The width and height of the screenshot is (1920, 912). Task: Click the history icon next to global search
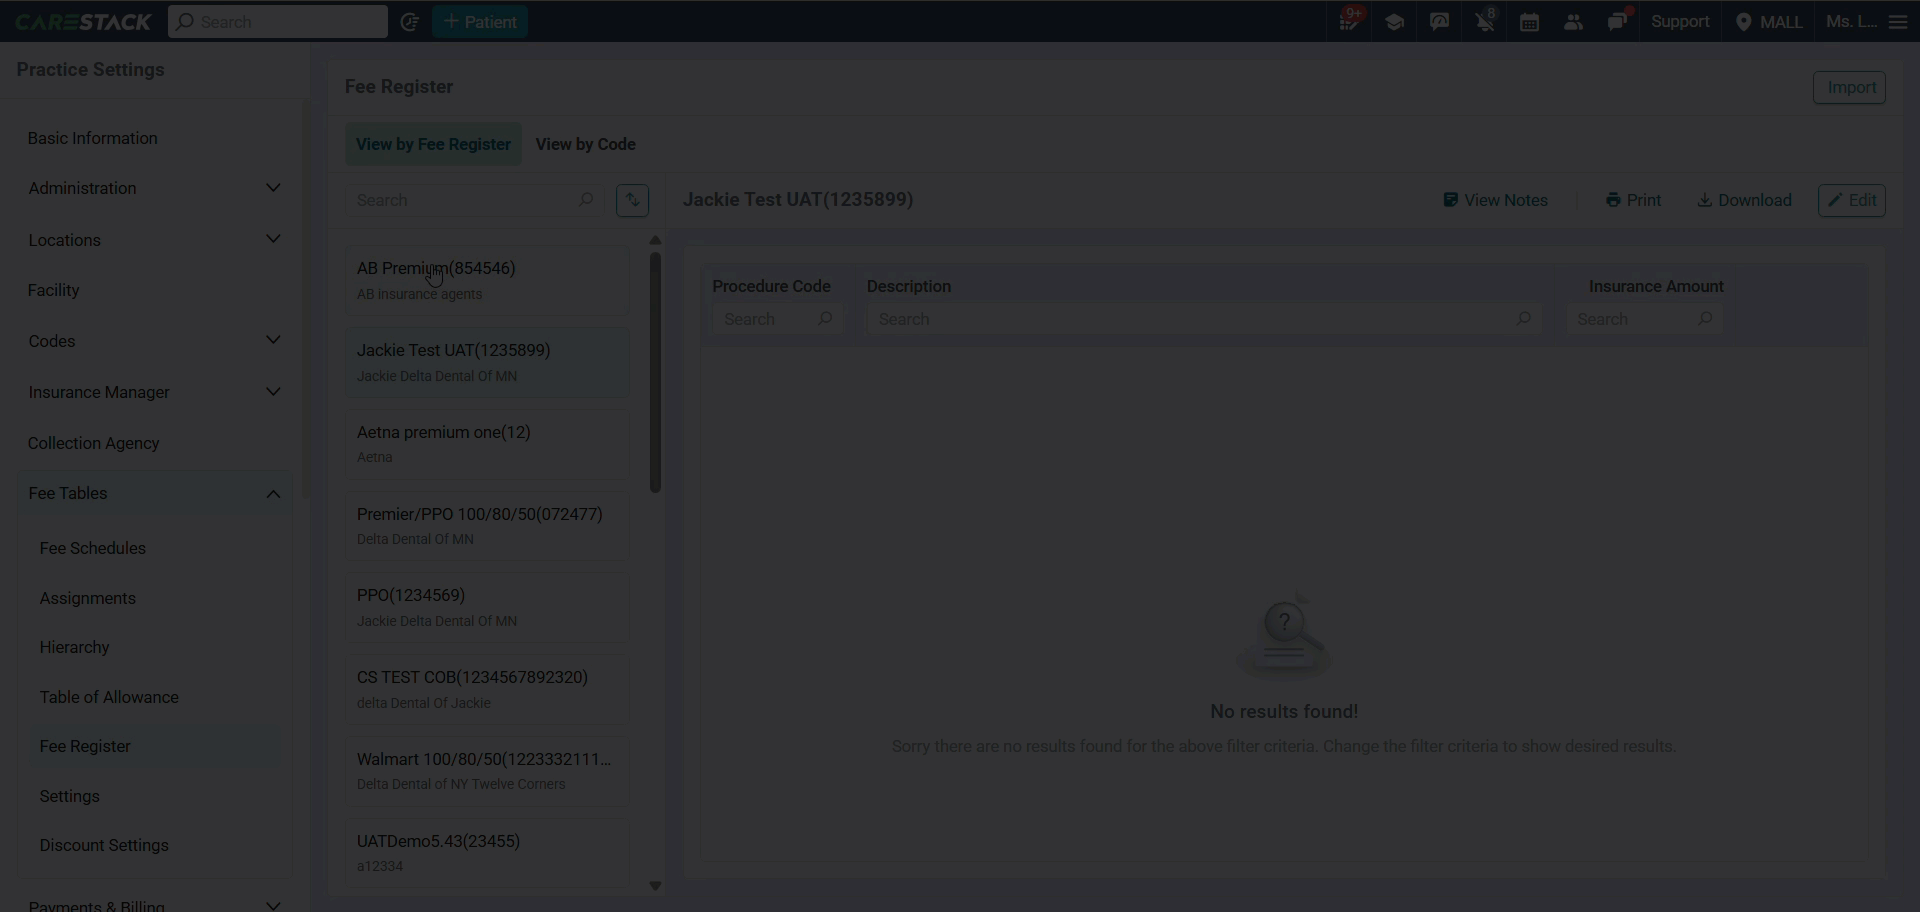click(x=409, y=22)
